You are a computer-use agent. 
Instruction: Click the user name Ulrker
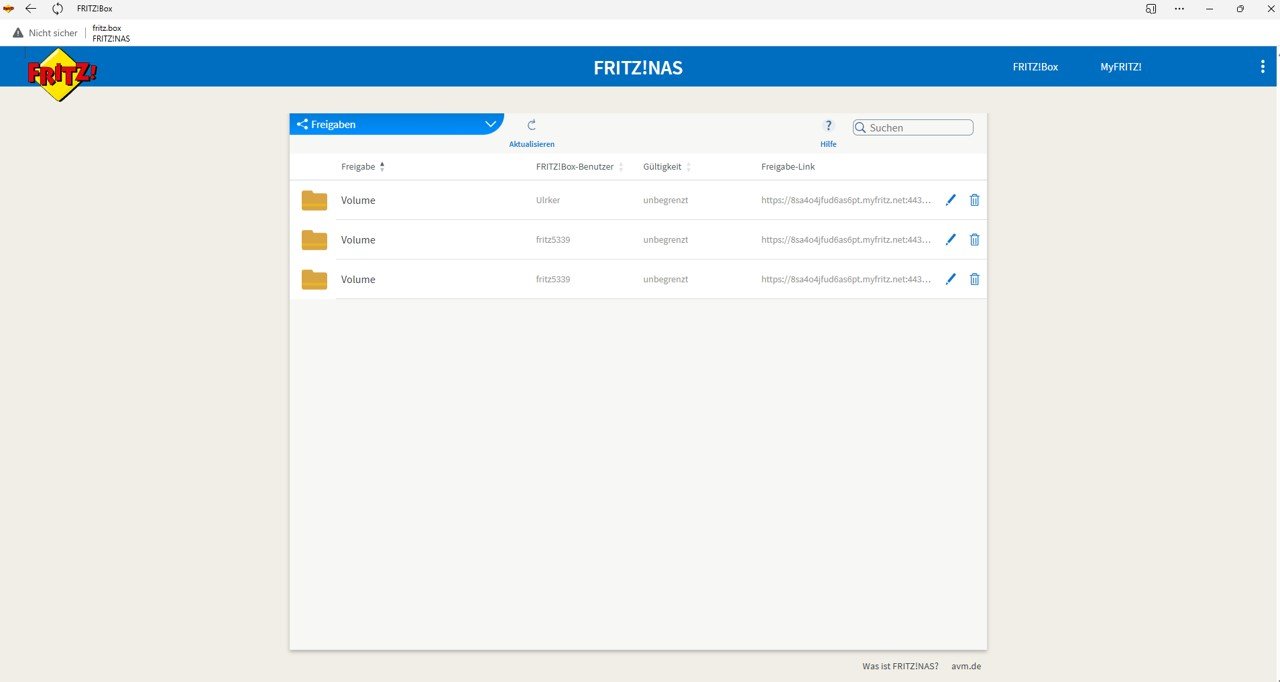click(548, 200)
